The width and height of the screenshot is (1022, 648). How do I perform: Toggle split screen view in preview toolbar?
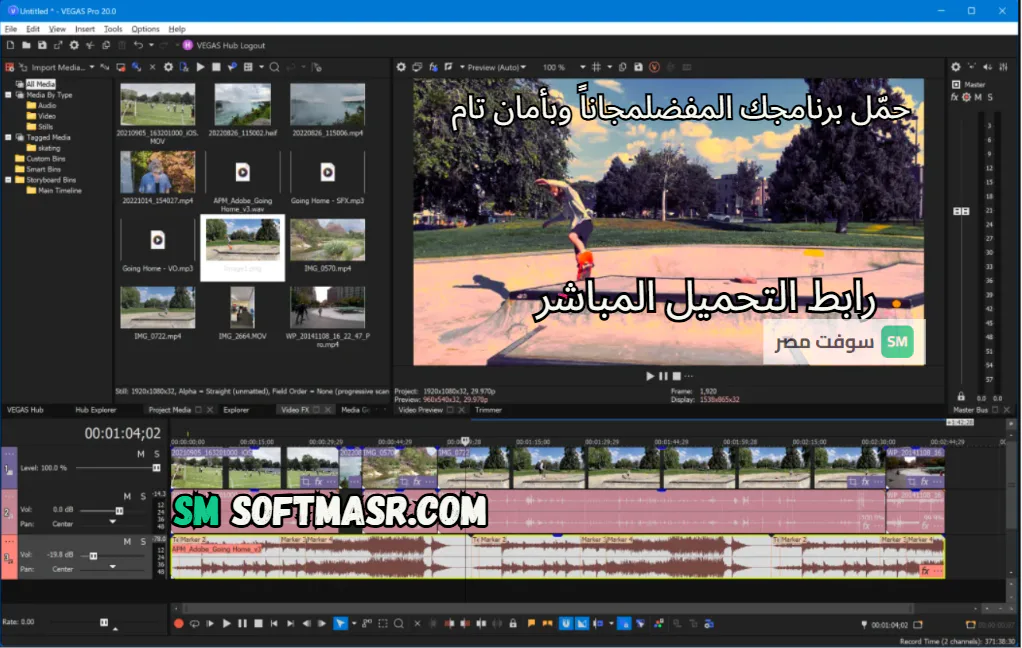click(448, 67)
